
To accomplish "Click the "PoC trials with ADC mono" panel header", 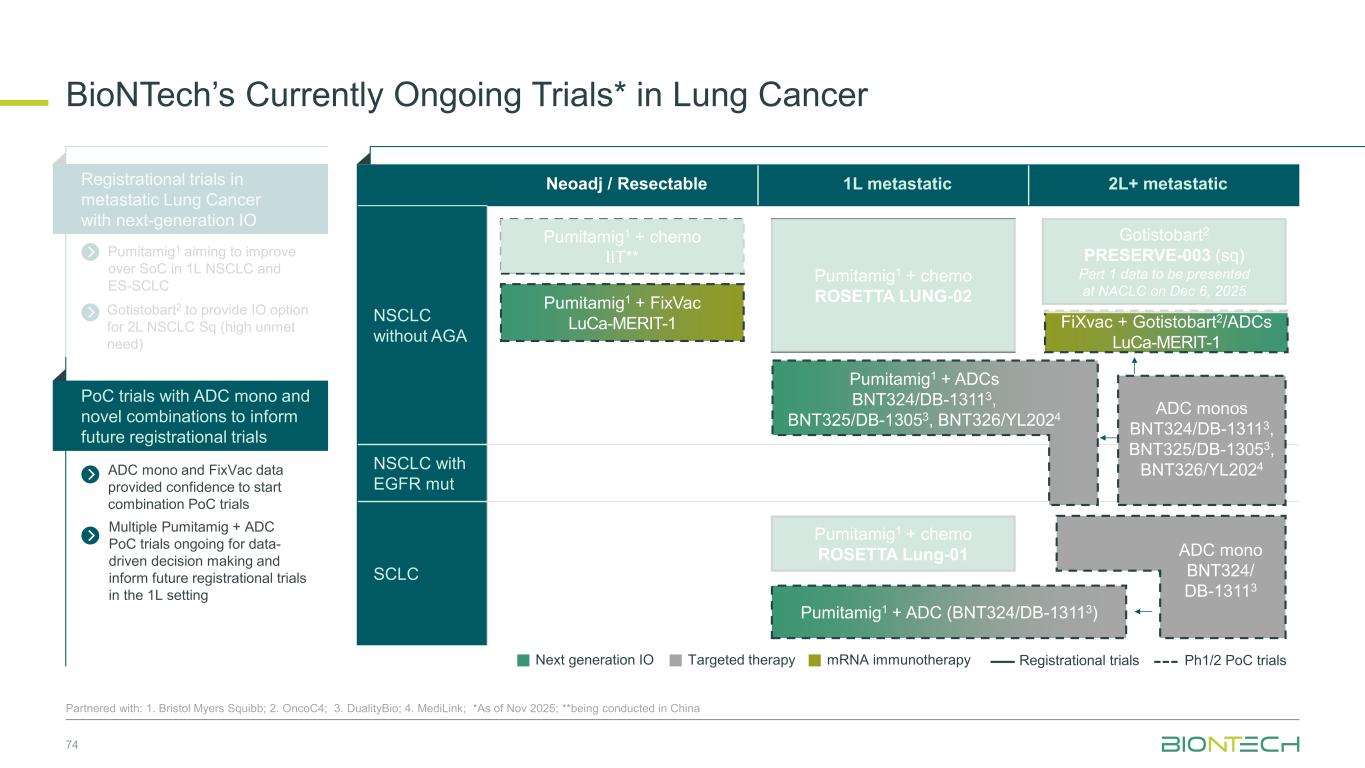I will (x=189, y=416).
